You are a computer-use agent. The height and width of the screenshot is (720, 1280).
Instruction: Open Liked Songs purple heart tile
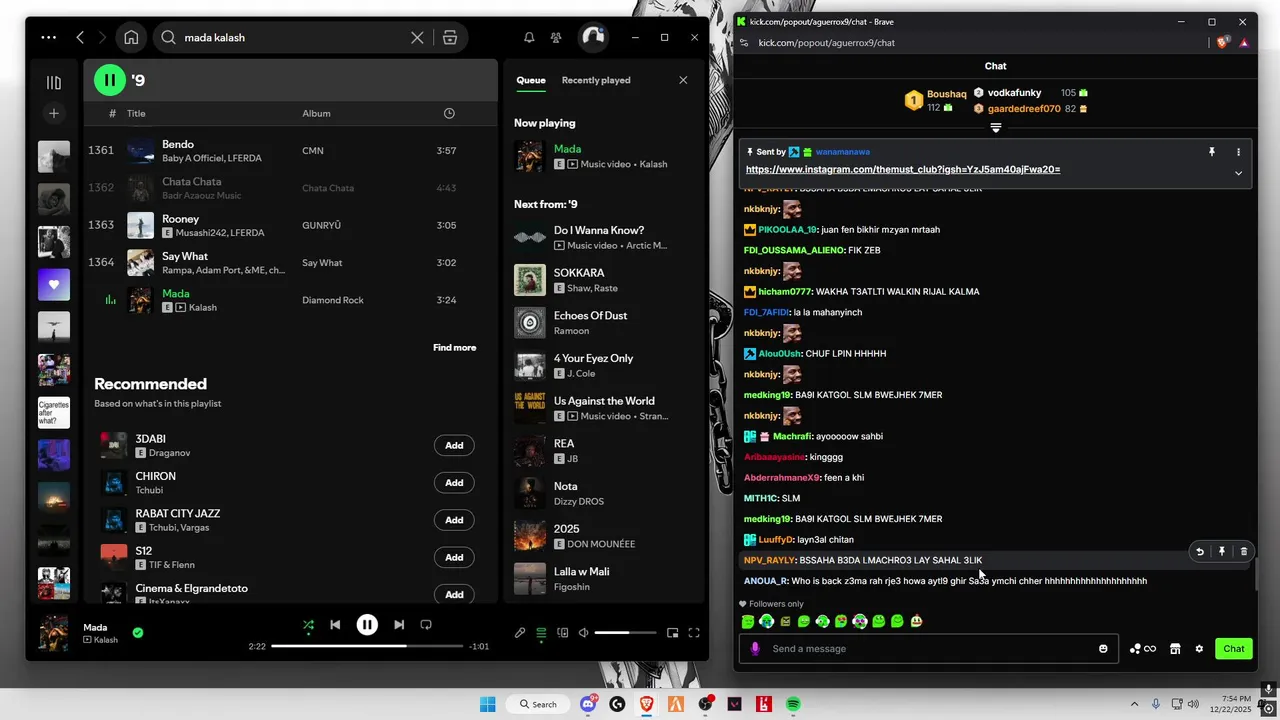point(54,284)
